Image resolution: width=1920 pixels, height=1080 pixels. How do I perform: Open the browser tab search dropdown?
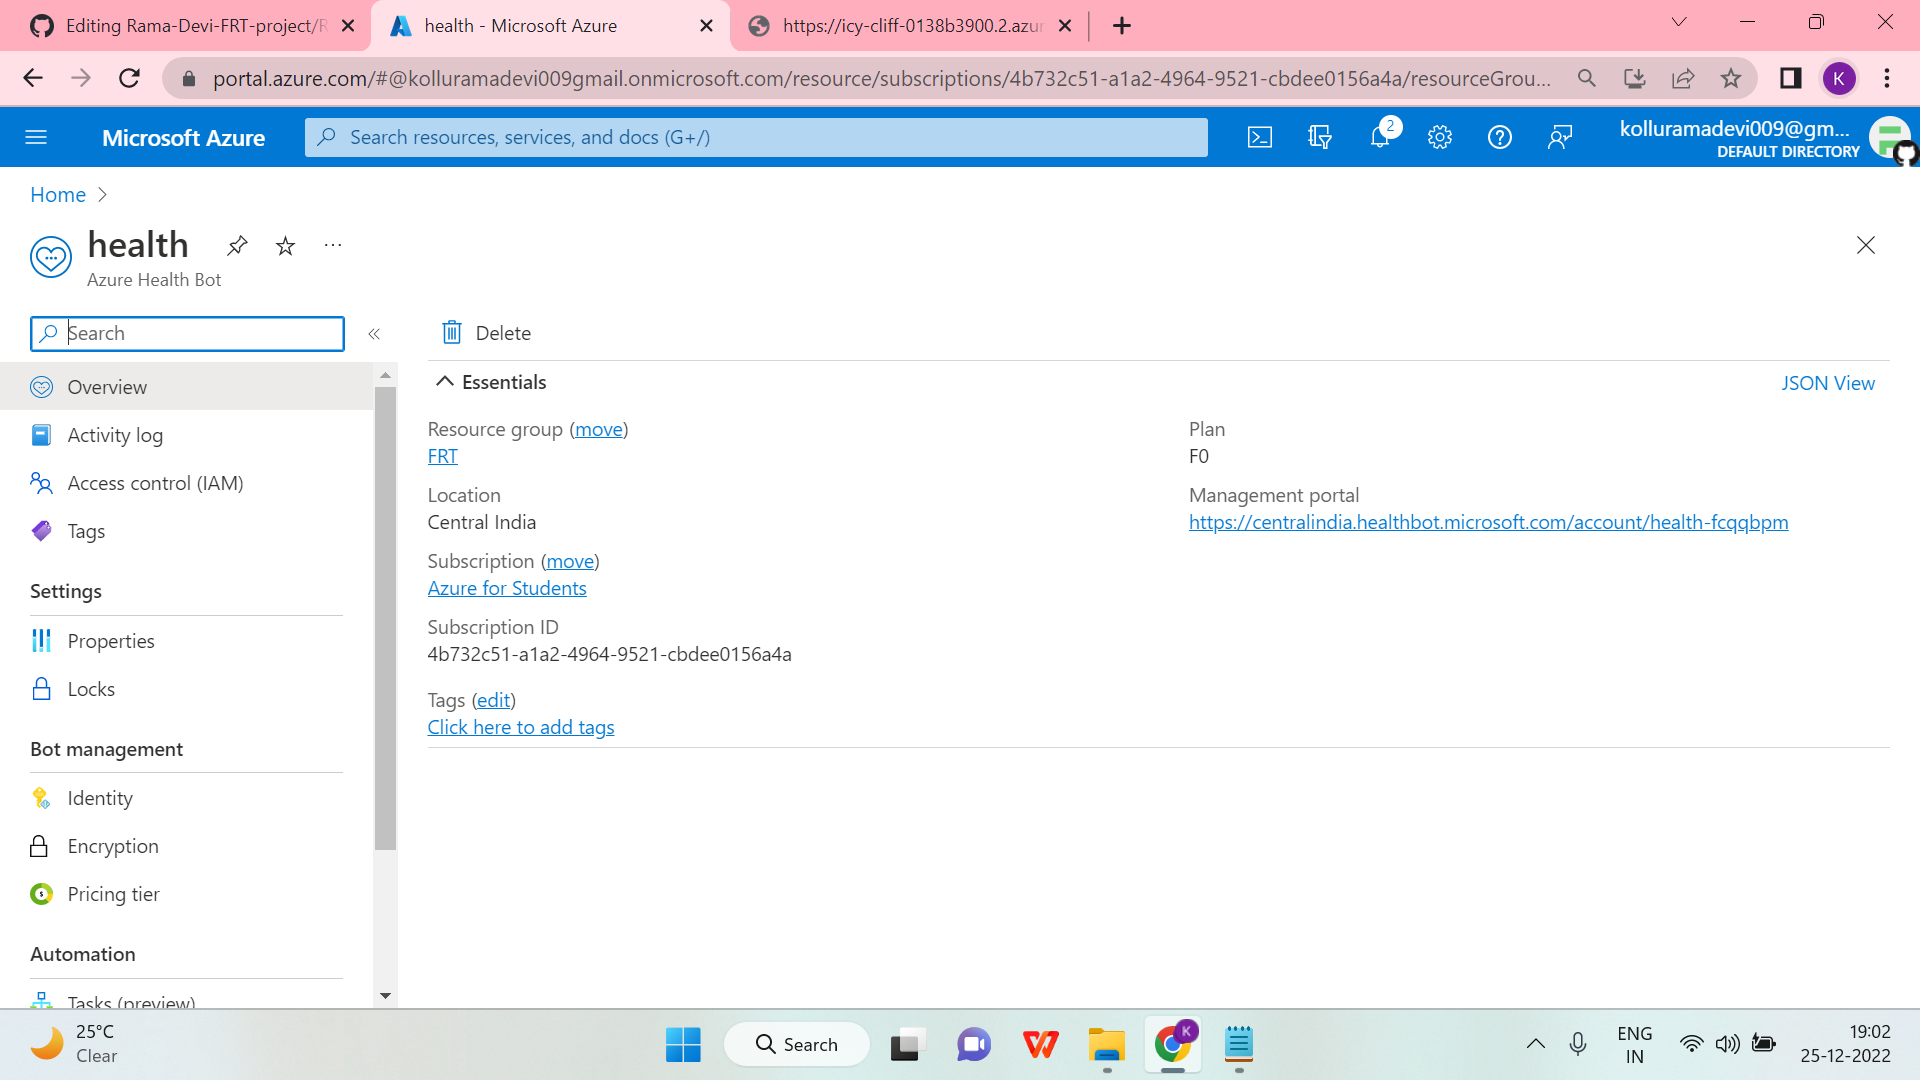[x=1679, y=21]
